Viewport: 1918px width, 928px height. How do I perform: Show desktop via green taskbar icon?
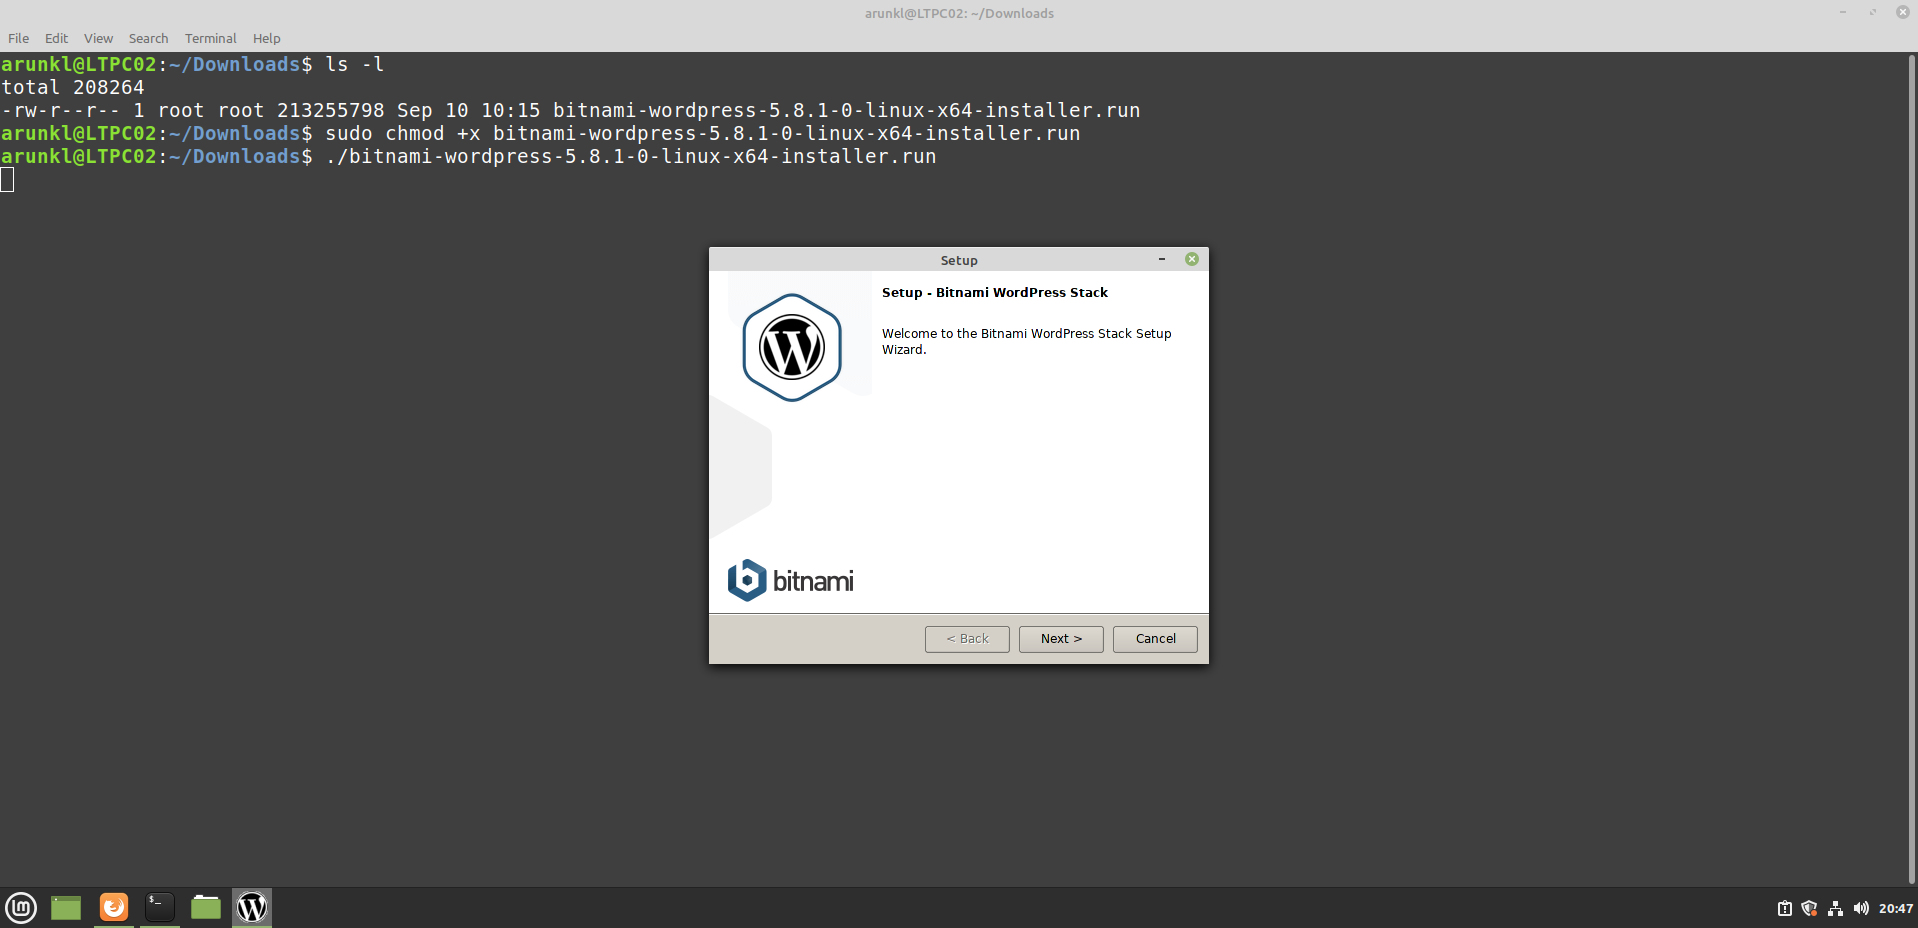pos(66,908)
